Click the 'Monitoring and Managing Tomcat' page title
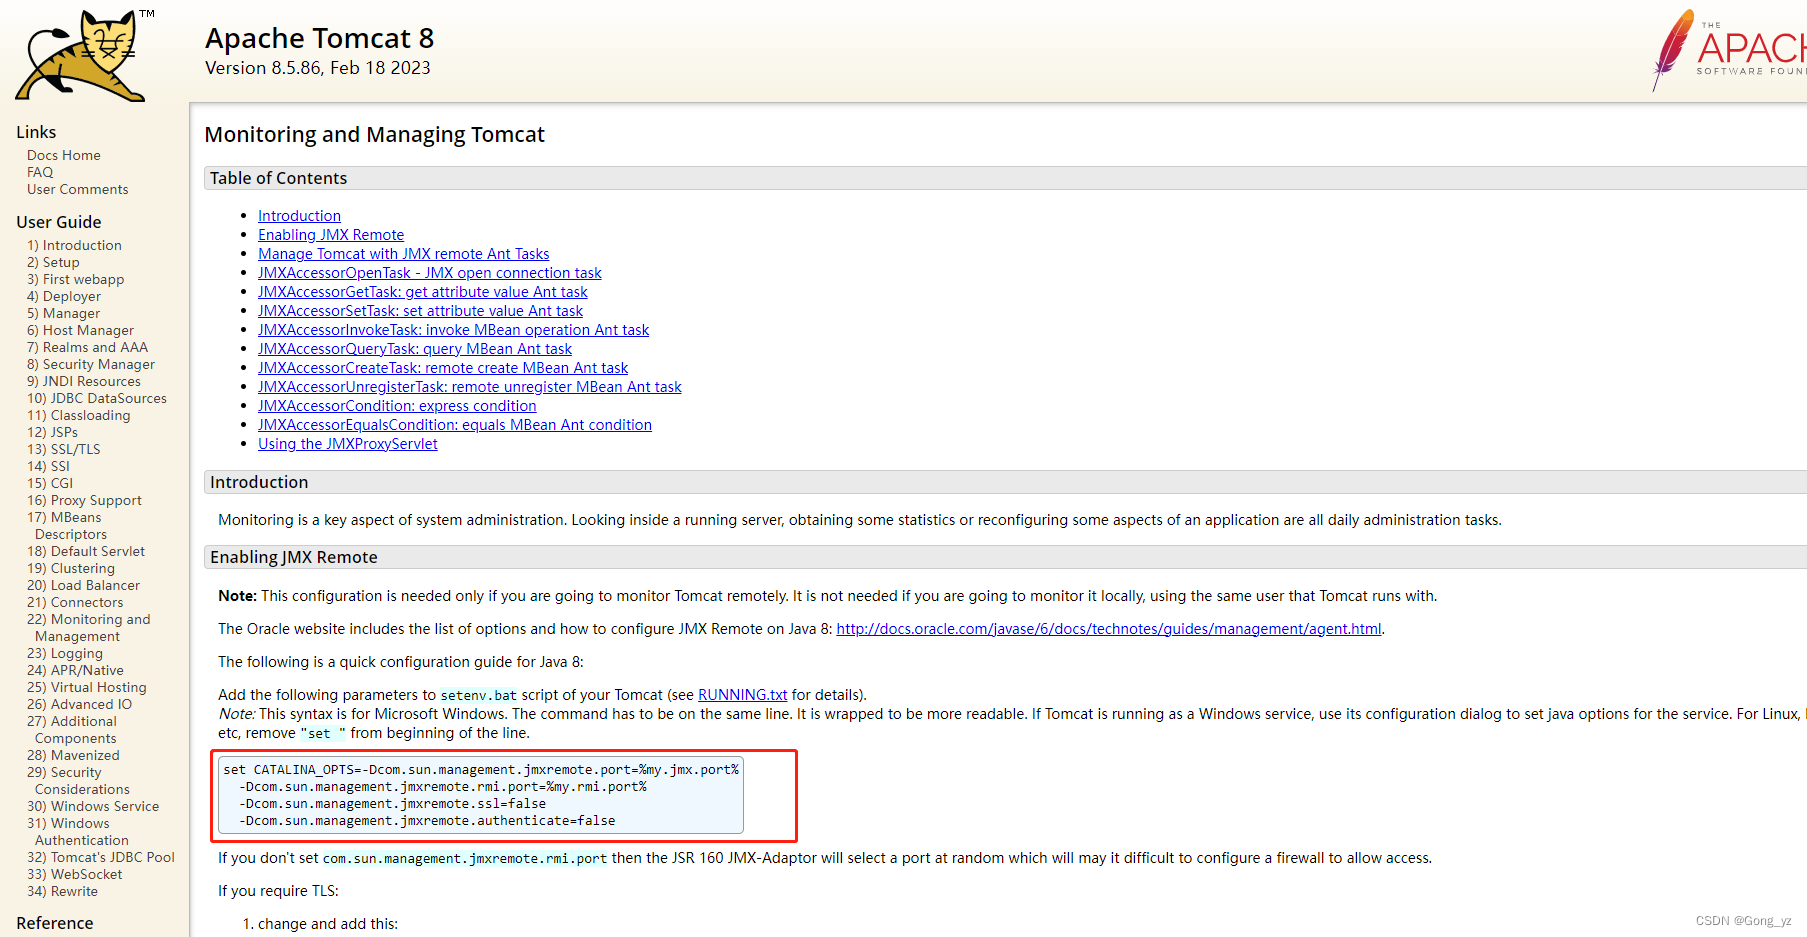1807x937 pixels. 375,134
